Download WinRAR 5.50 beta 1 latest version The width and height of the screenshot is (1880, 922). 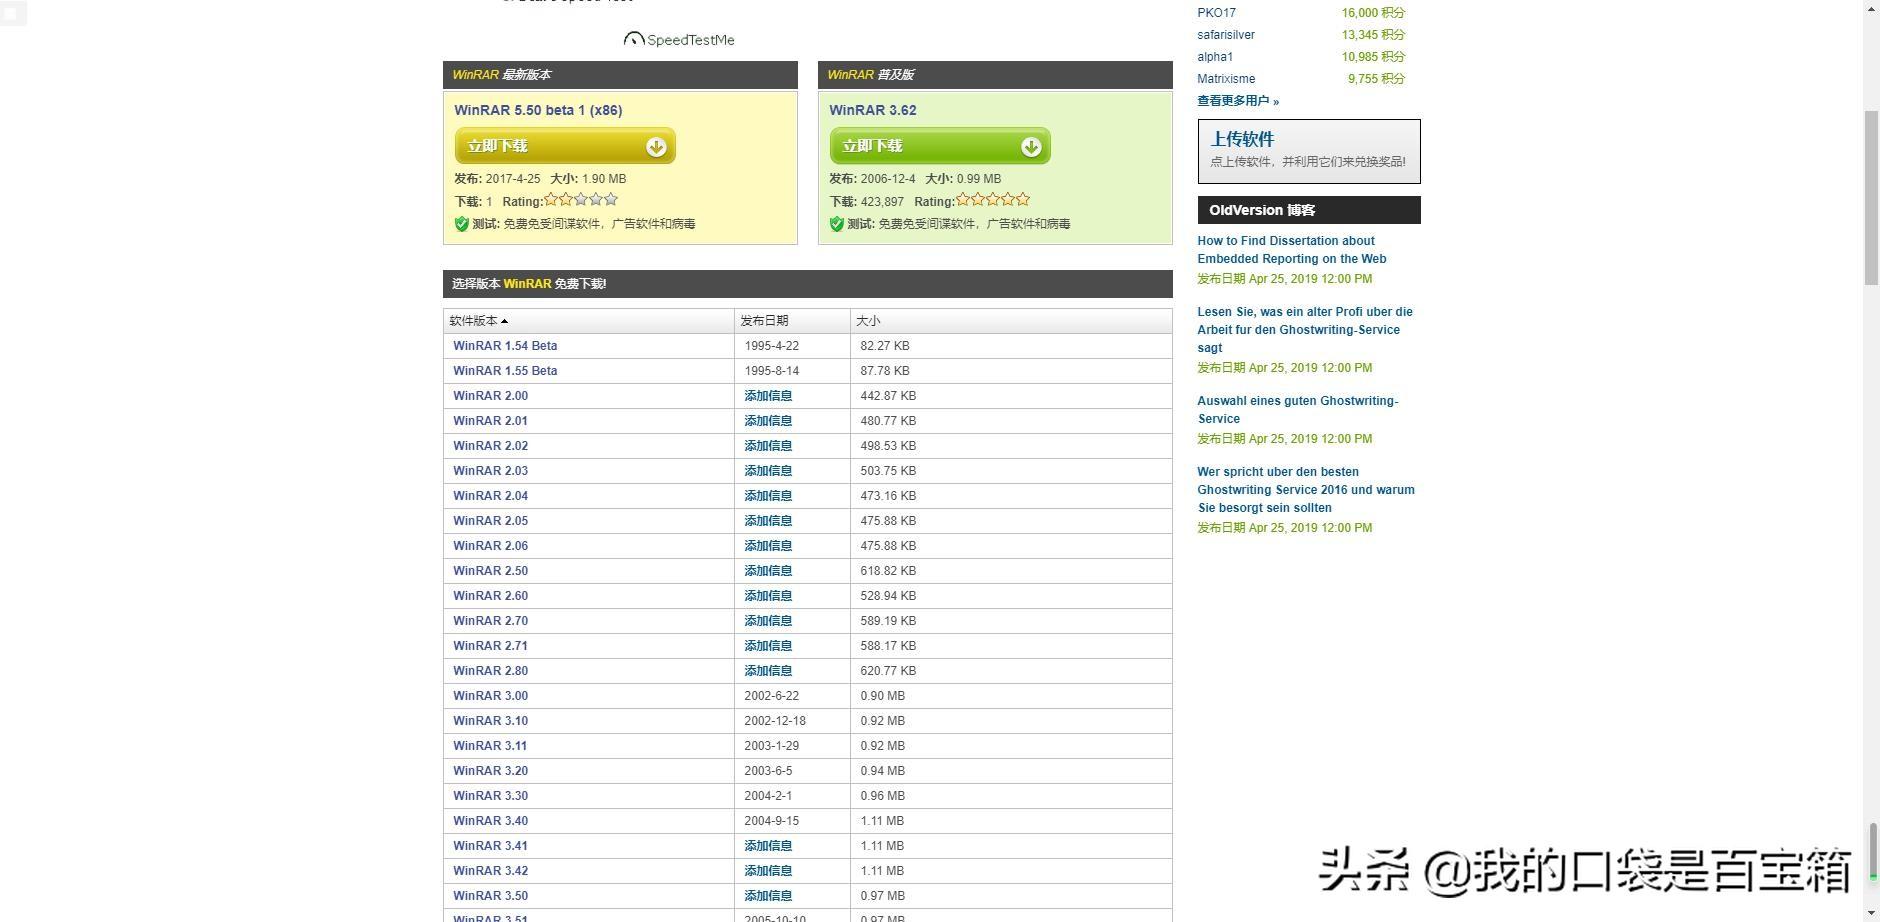point(565,146)
